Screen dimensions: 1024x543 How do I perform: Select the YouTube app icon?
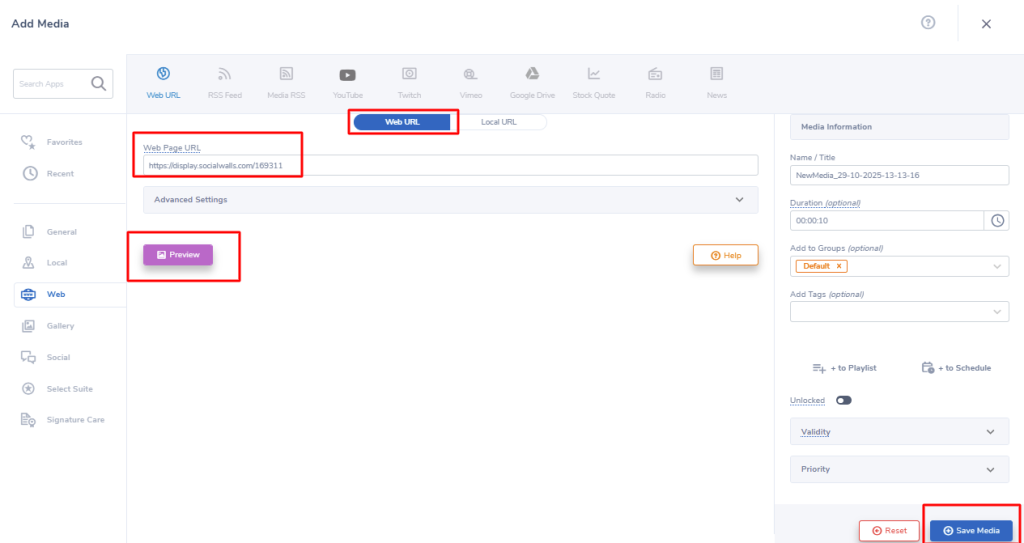347,75
